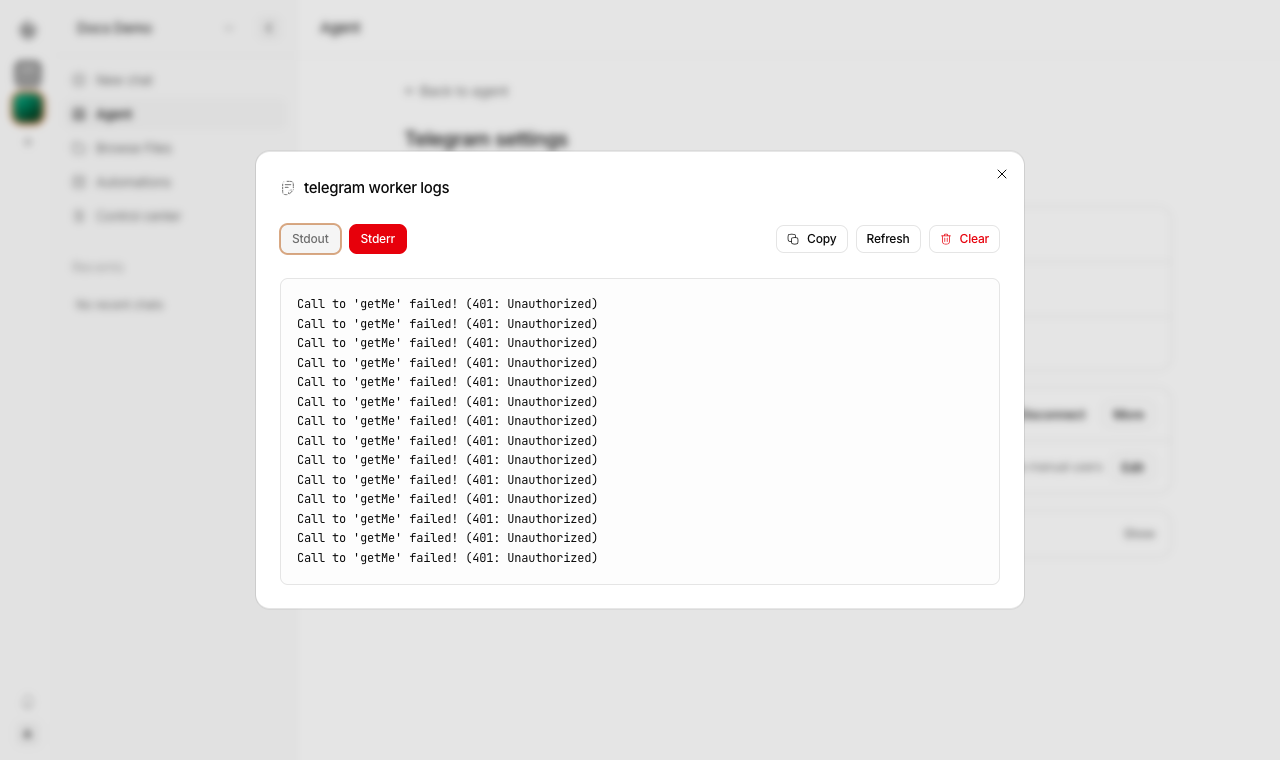Click inside the log output panel

pos(640,431)
